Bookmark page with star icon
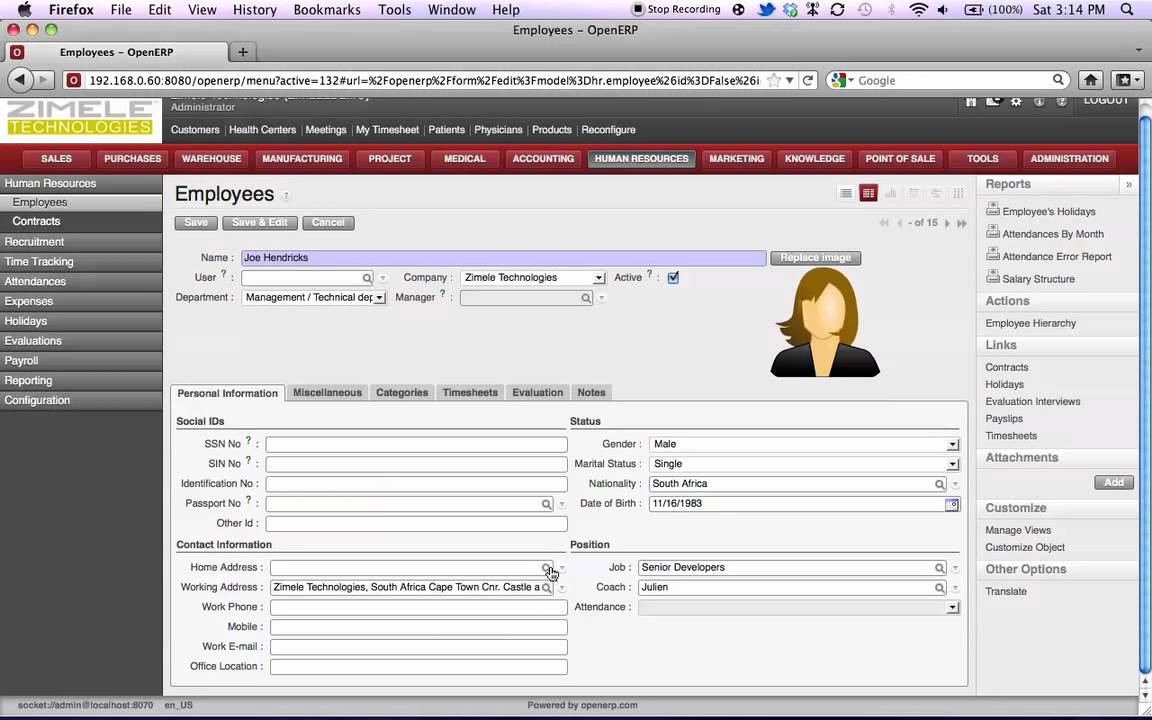This screenshot has height=720, width=1152. click(774, 80)
